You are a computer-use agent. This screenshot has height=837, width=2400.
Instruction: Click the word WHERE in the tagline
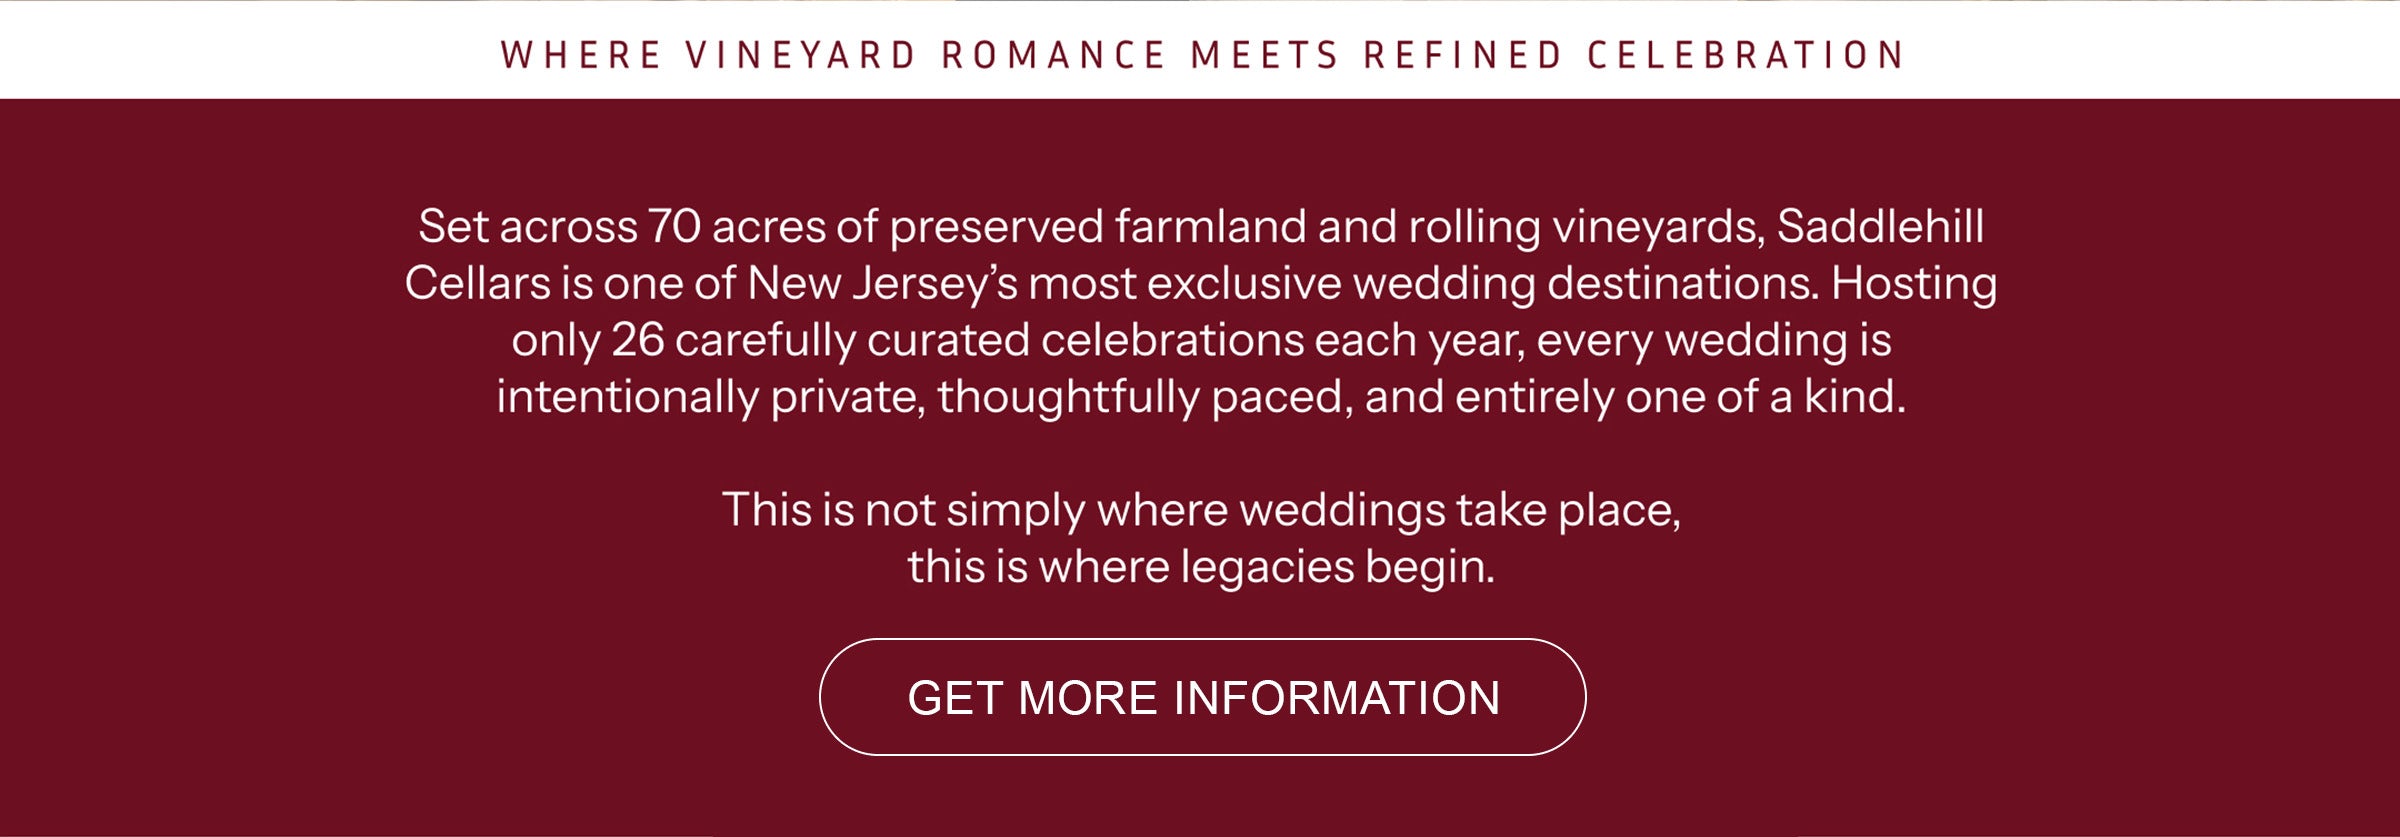pyautogui.click(x=581, y=55)
